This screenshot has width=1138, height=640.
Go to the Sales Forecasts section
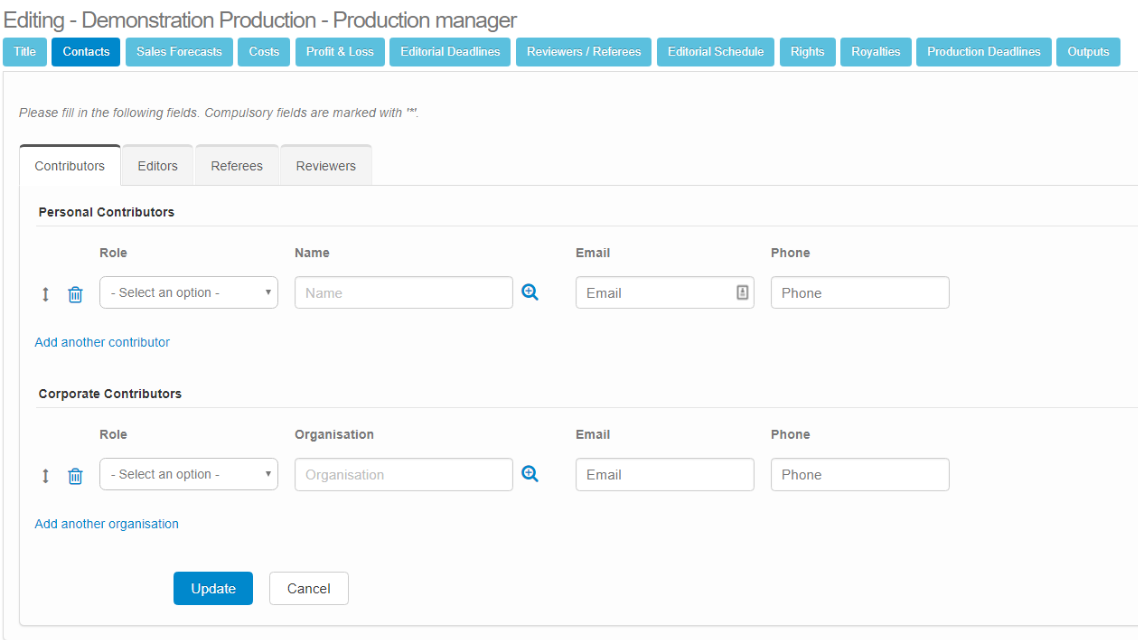click(179, 52)
